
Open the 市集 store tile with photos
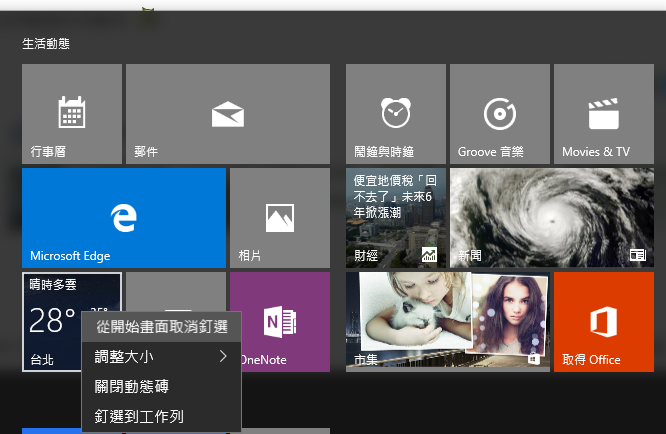(448, 322)
